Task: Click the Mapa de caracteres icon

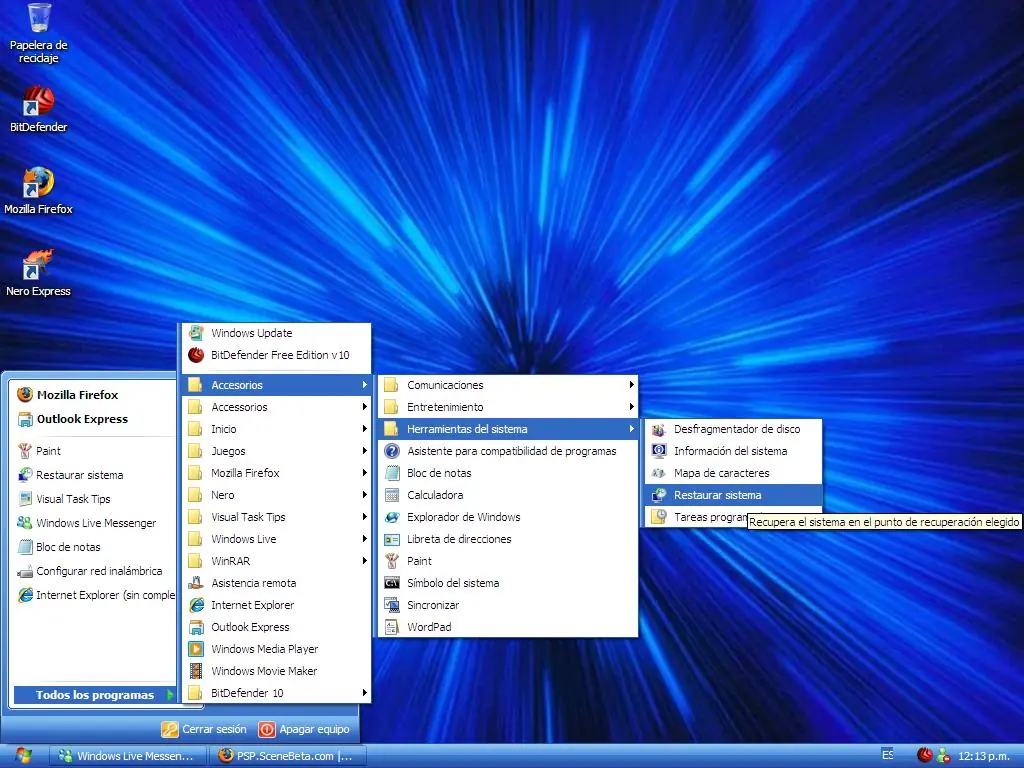Action: (x=659, y=473)
